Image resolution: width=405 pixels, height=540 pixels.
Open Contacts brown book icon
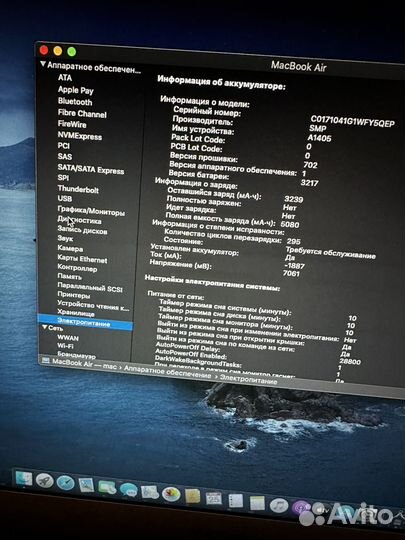coord(193,496)
